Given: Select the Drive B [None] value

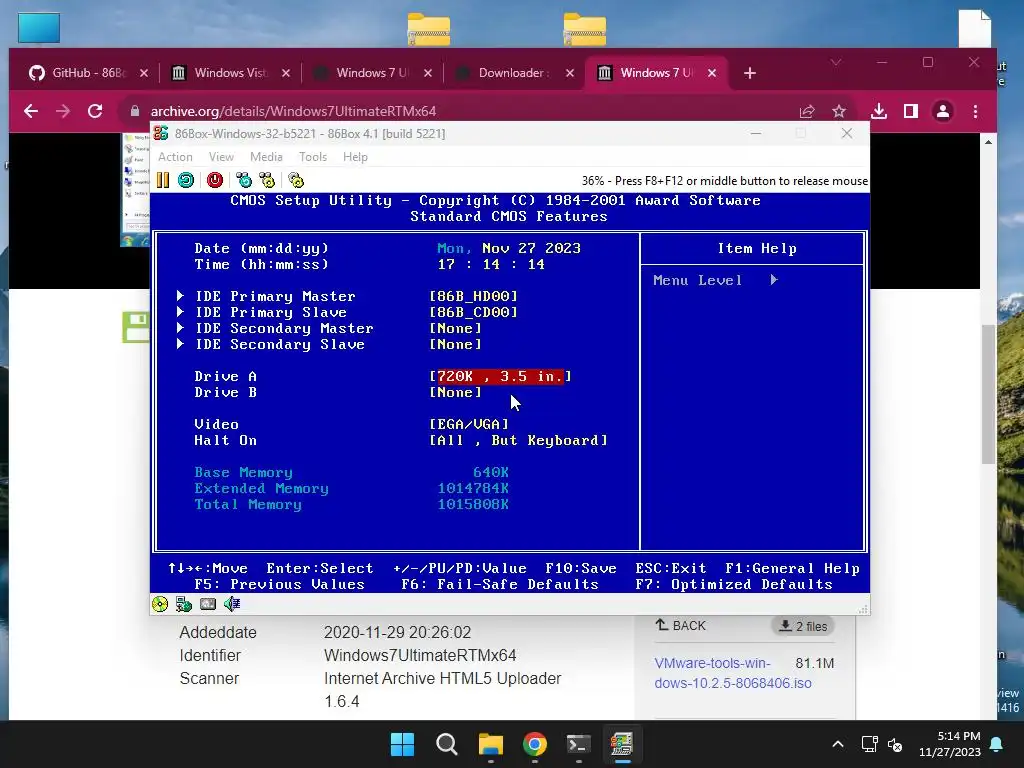Looking at the screenshot, I should coord(455,392).
